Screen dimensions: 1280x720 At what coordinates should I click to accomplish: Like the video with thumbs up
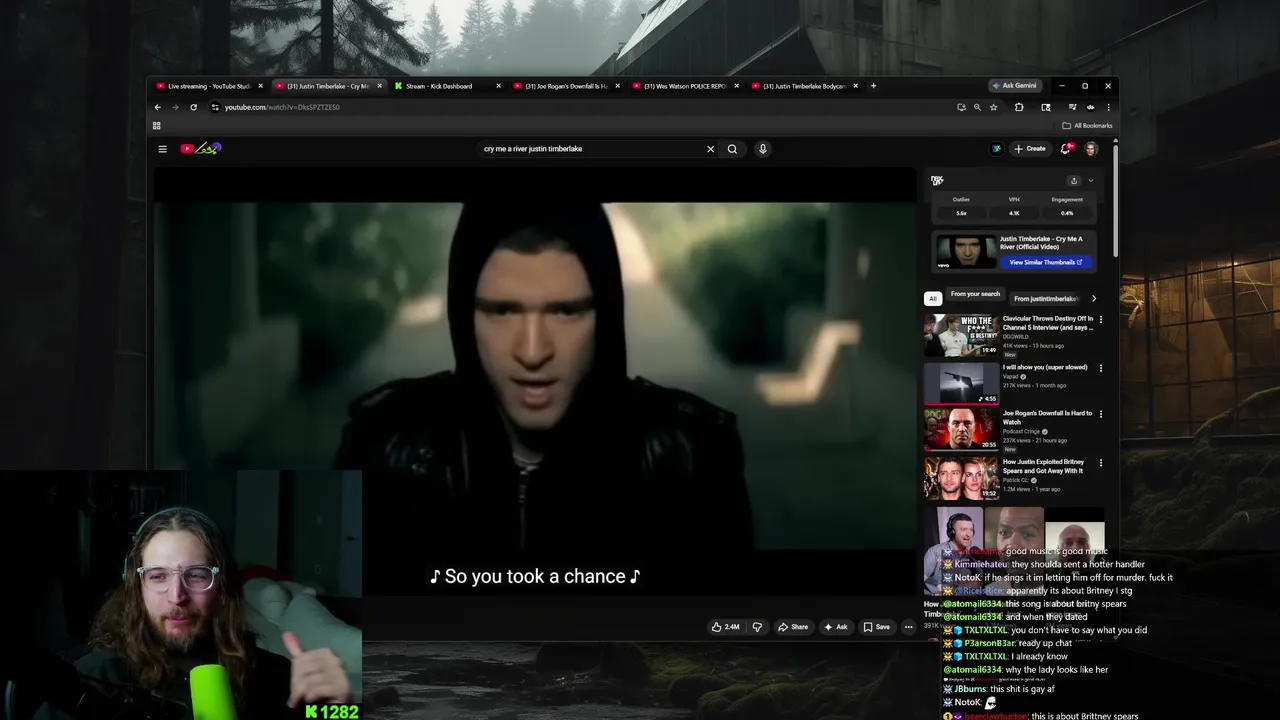pos(725,627)
